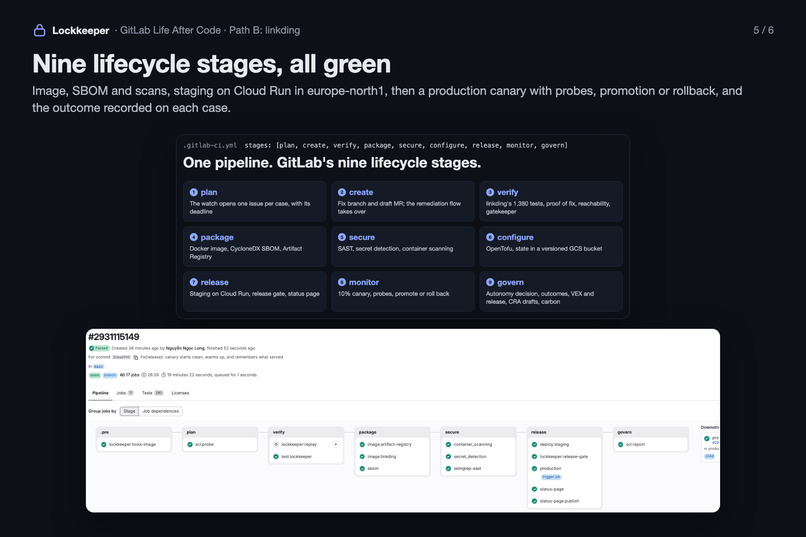Image resolution: width=806 pixels, height=537 pixels.
Task: Click the heading Nine lifecycle stages, all green
Action: (x=211, y=64)
